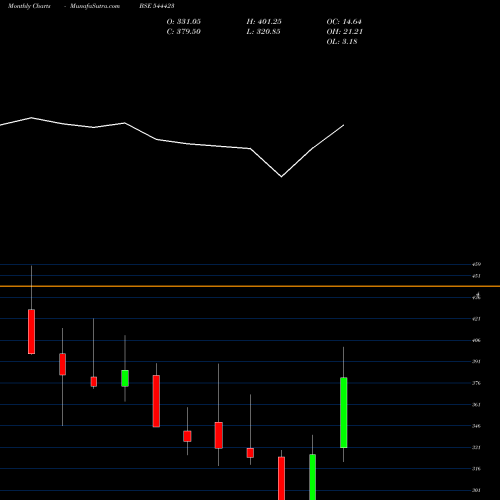Click the 361 price axis label
Image resolution: width=500 pixels, height=500 pixels.
click(477, 405)
